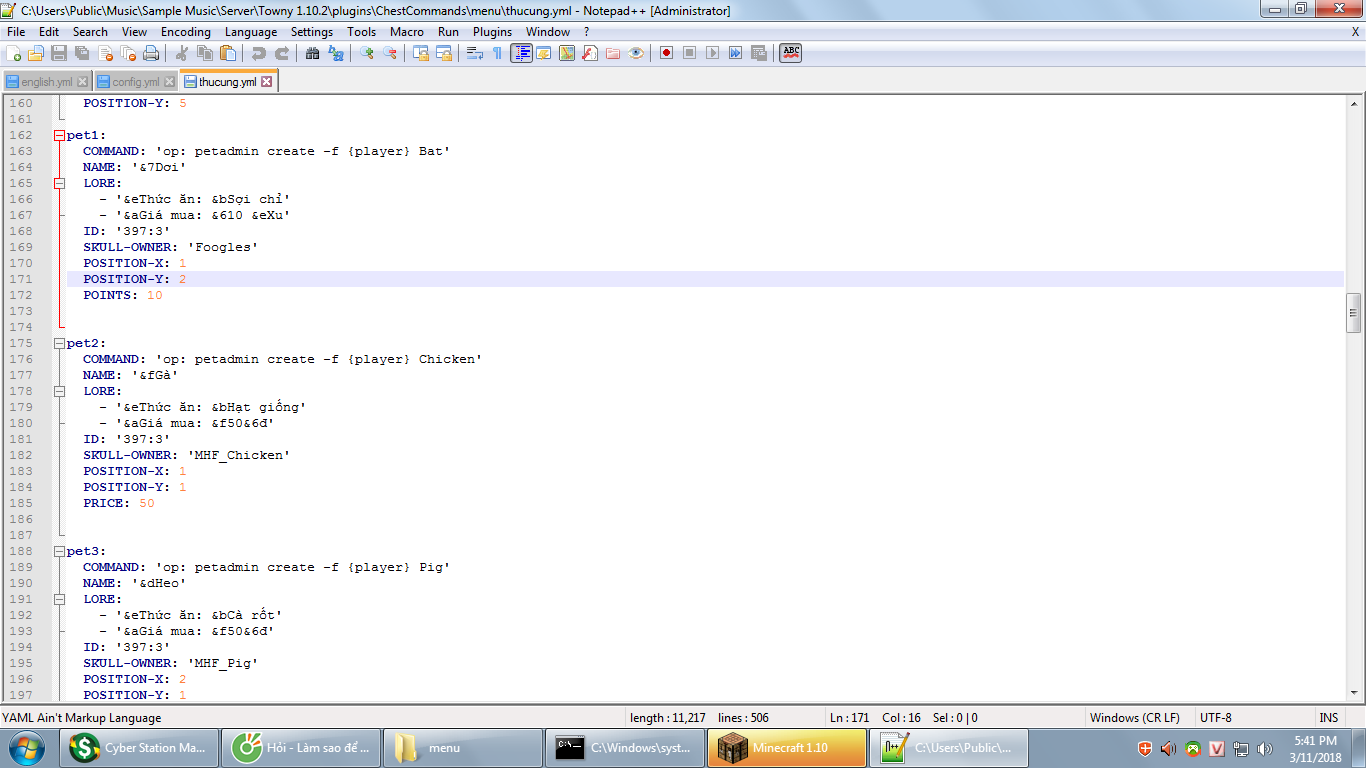1366x768 pixels.
Task: Click text SKULL-OWNER: 'MHF_Chicken'
Action: [186, 455]
